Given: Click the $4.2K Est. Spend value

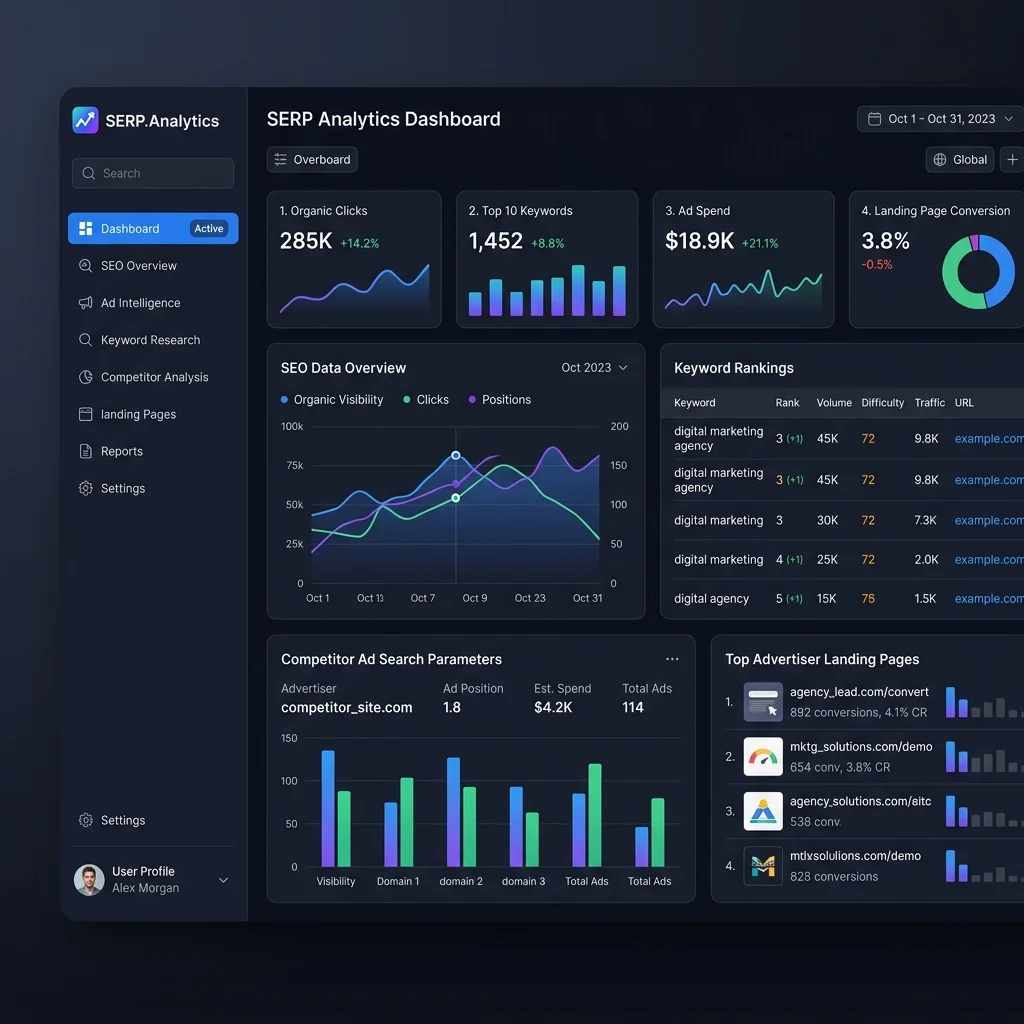Looking at the screenshot, I should pos(552,708).
